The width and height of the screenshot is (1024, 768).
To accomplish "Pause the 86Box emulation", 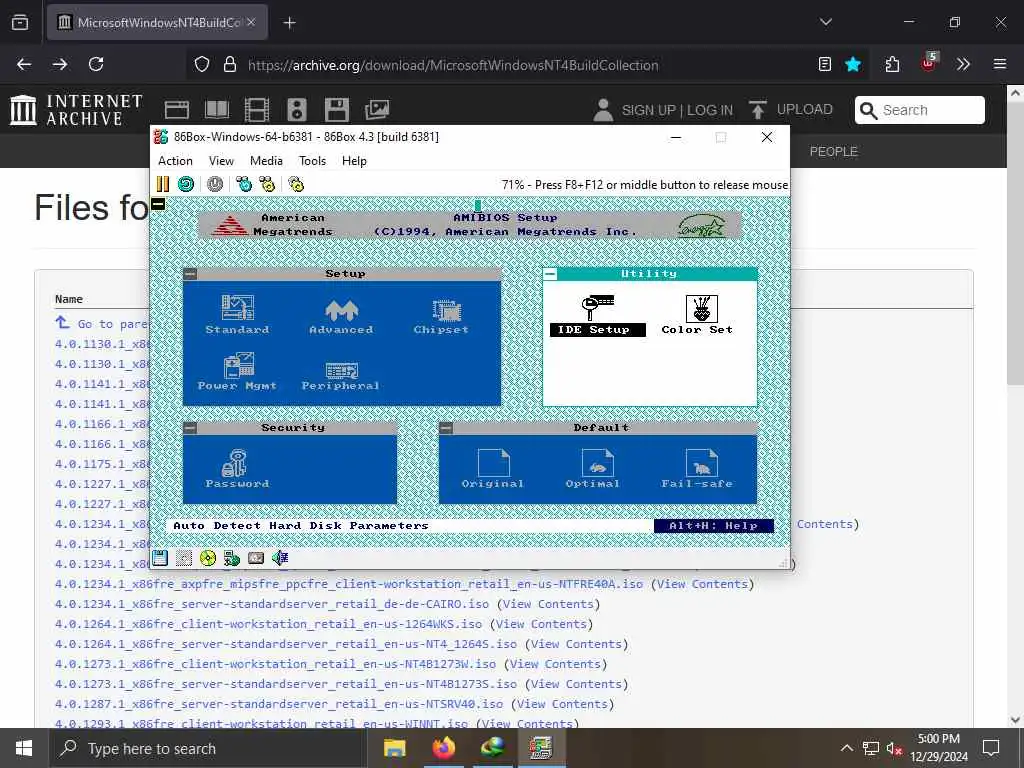I will 163,184.
